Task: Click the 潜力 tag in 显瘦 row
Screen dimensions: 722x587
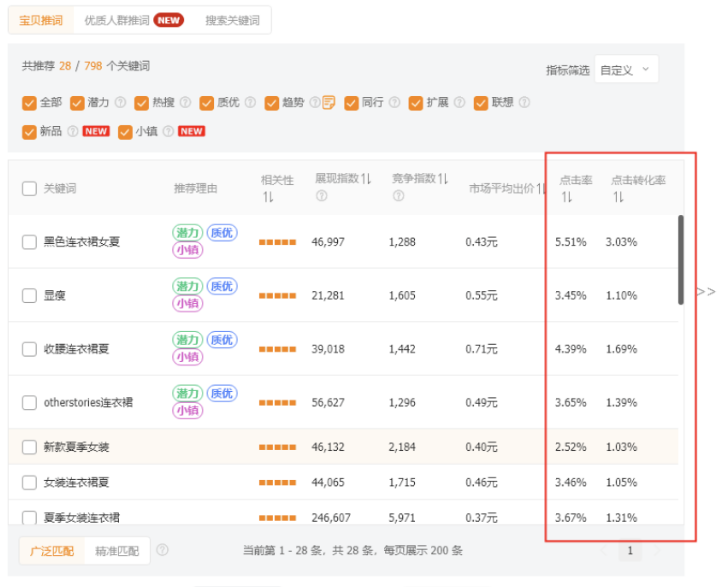Action: click(187, 286)
